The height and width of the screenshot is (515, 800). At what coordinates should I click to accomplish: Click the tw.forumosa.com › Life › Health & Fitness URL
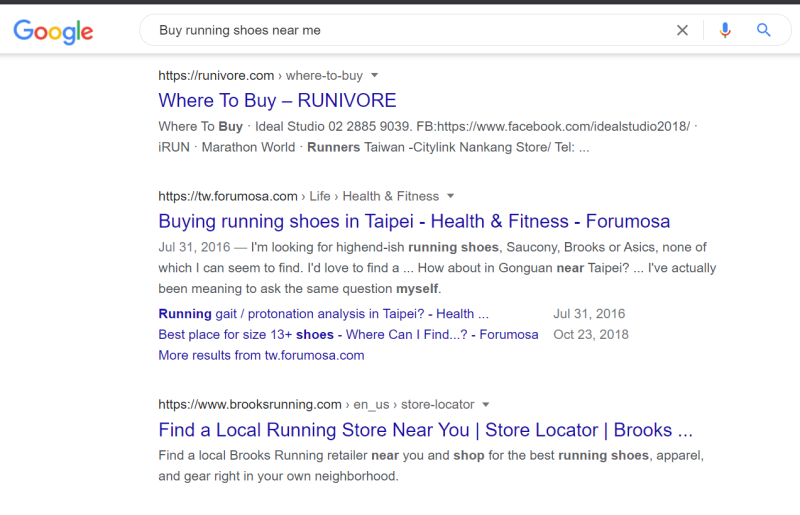point(298,197)
